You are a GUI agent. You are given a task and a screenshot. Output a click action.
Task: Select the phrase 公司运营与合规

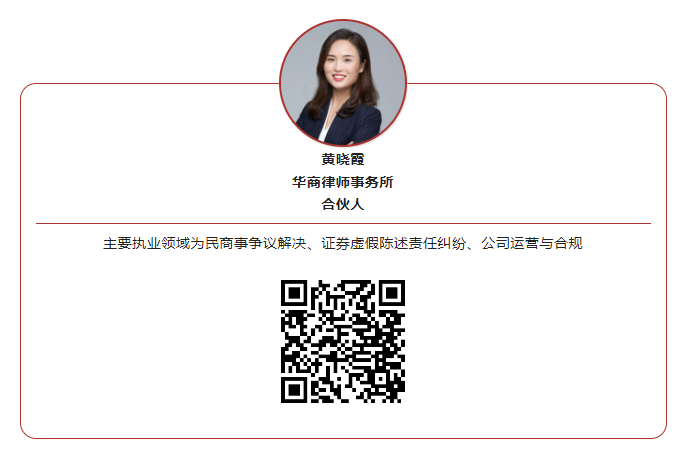[x=532, y=243]
